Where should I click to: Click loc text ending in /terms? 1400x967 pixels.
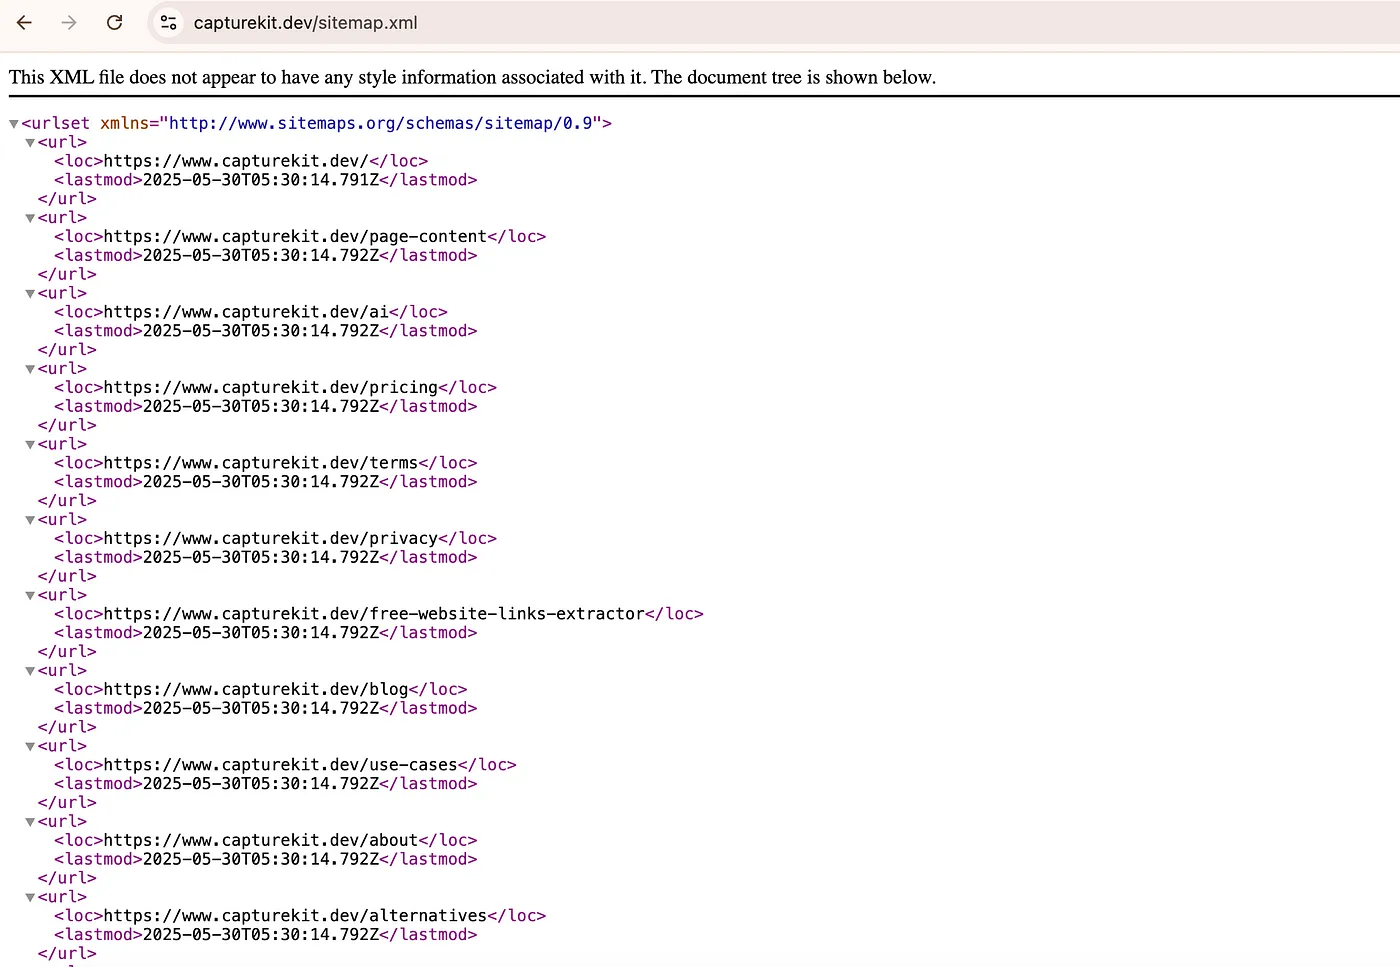[x=261, y=463]
